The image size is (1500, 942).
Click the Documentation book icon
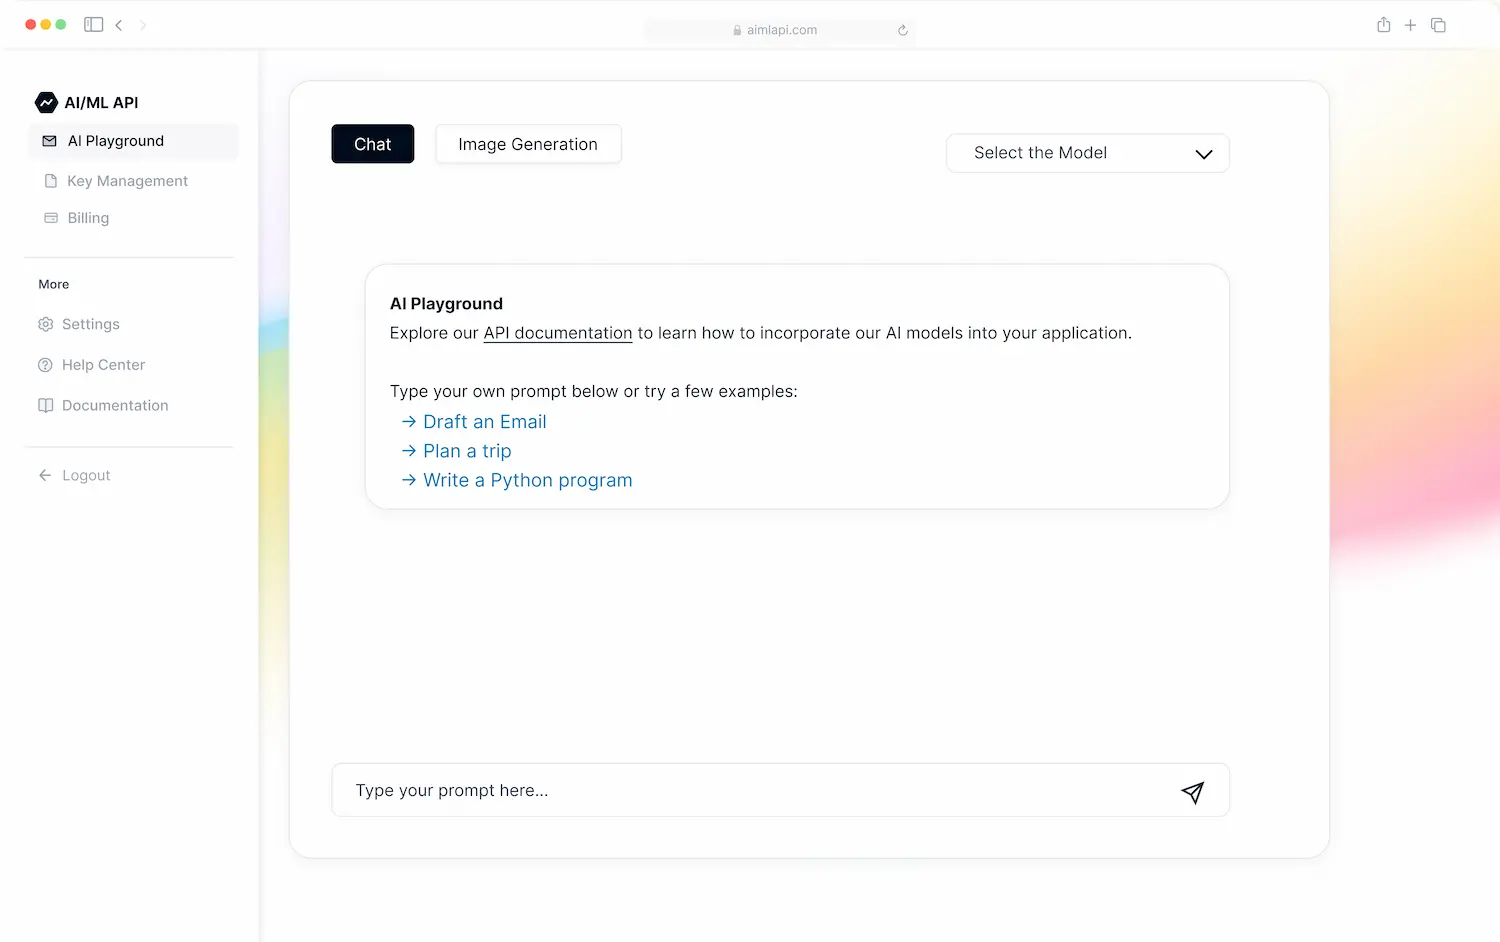point(45,405)
